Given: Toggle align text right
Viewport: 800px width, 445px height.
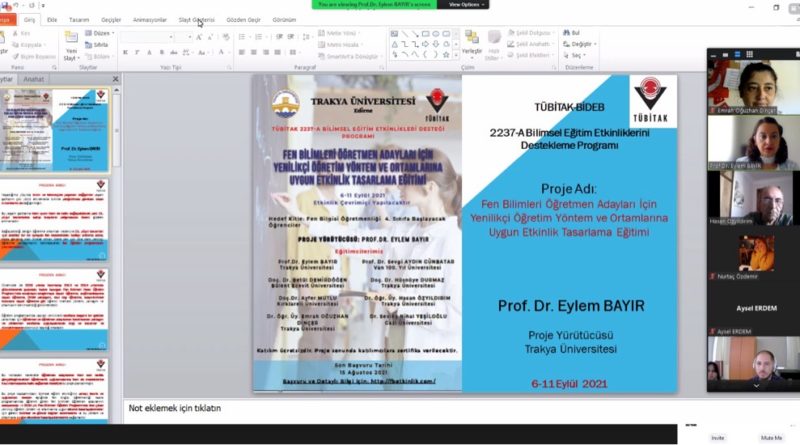Looking at the screenshot, I should (x=266, y=52).
